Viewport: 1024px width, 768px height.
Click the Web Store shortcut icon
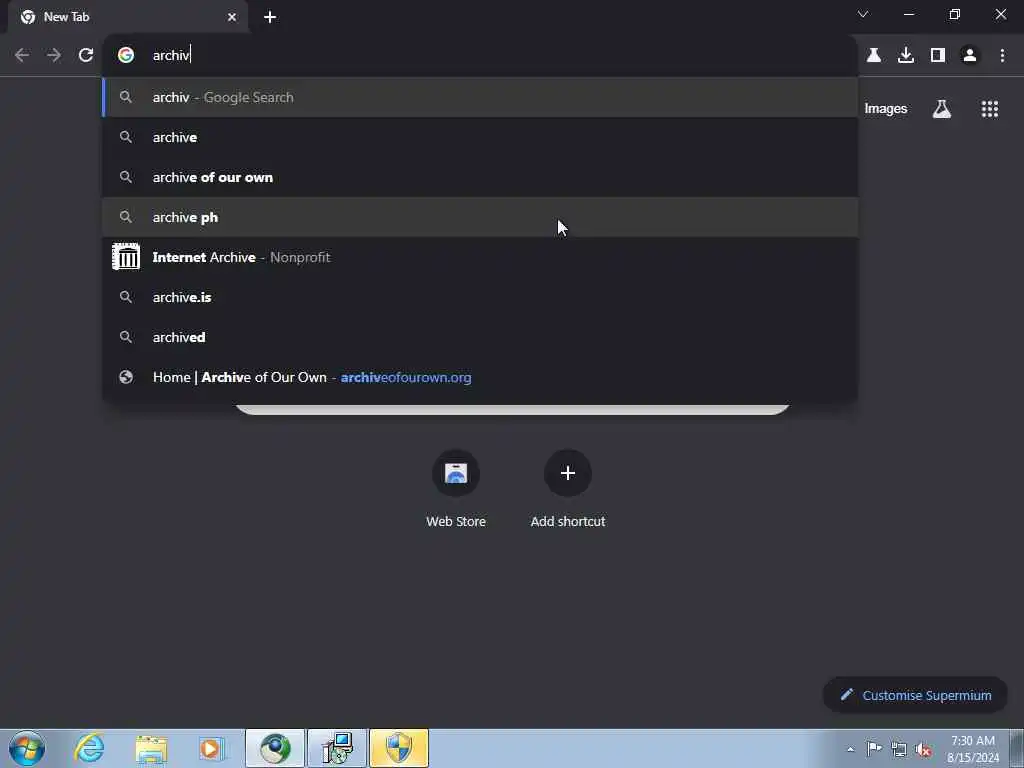[456, 473]
